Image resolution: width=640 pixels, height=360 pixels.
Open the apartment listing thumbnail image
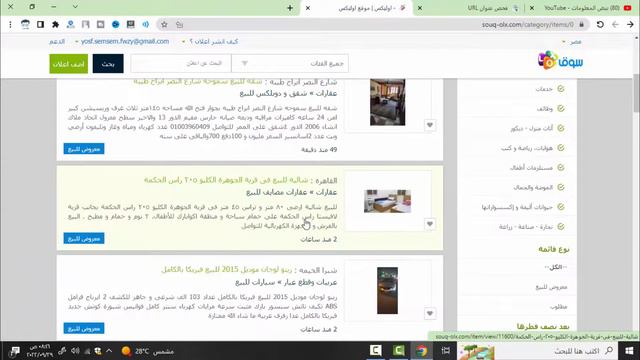point(388,102)
